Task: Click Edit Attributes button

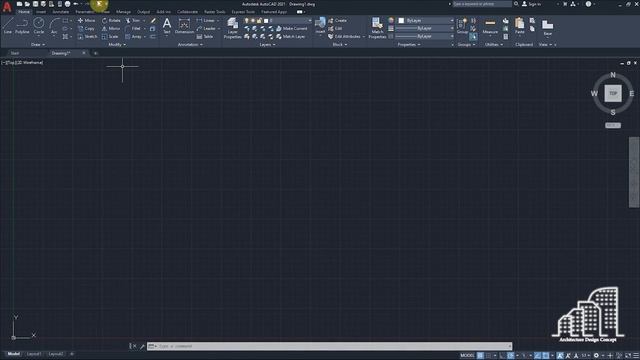Action: point(344,37)
